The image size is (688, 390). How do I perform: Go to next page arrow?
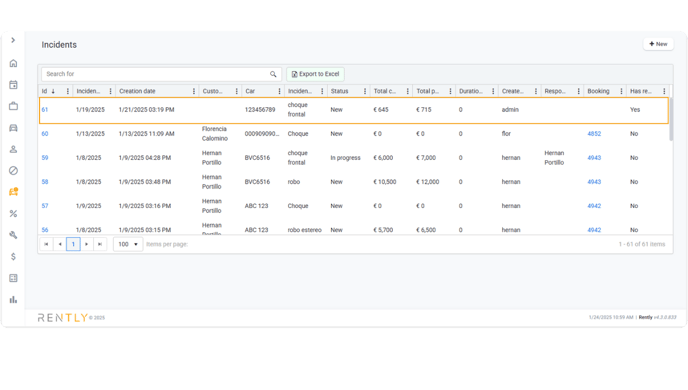coord(86,244)
